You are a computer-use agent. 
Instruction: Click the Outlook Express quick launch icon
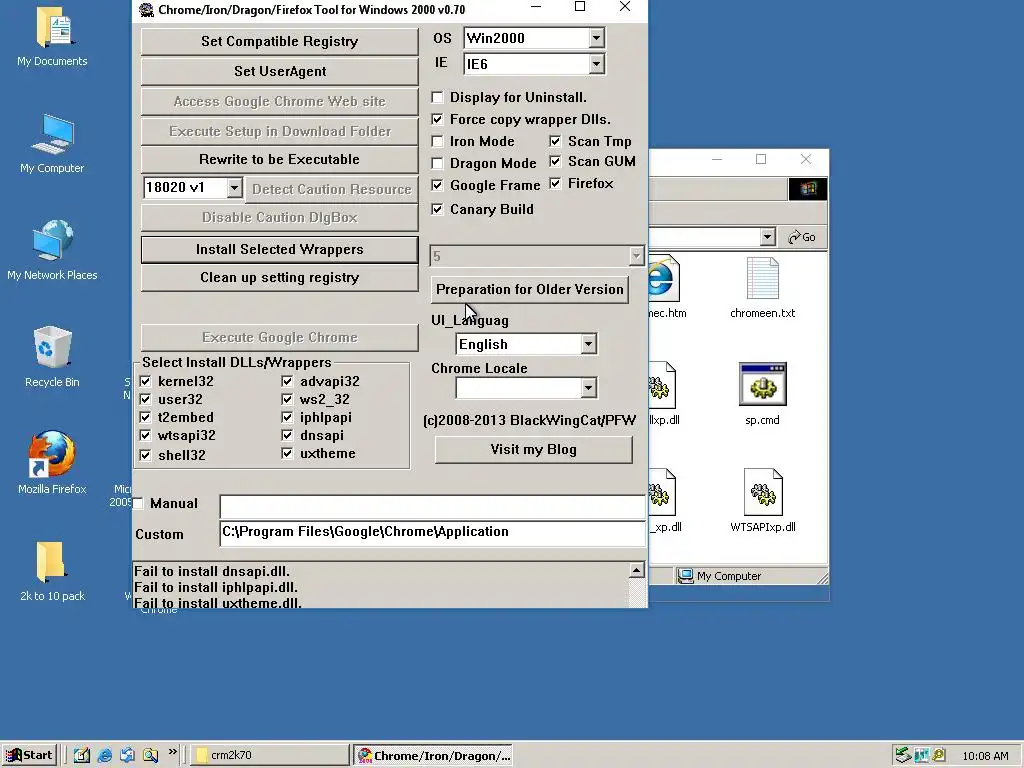[127, 755]
